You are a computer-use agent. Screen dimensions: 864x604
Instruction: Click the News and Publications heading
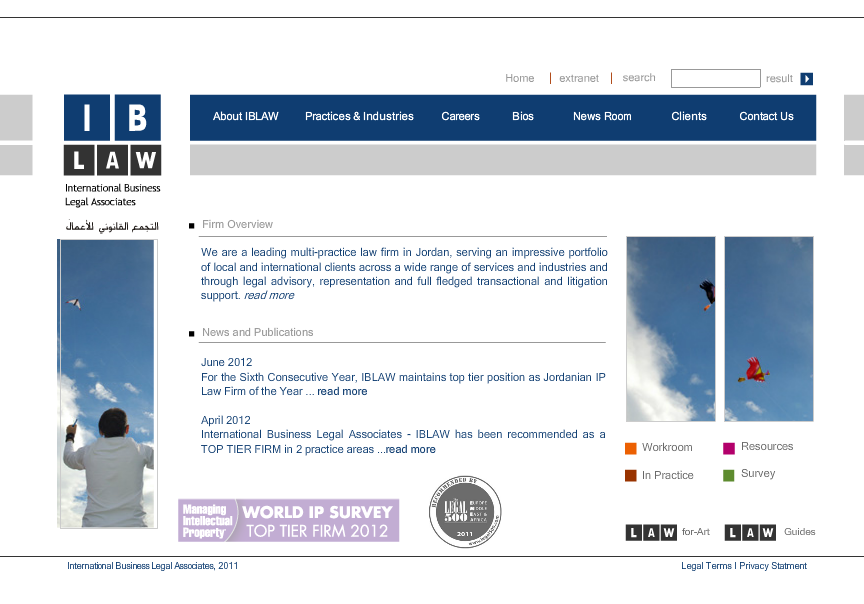[x=257, y=332]
